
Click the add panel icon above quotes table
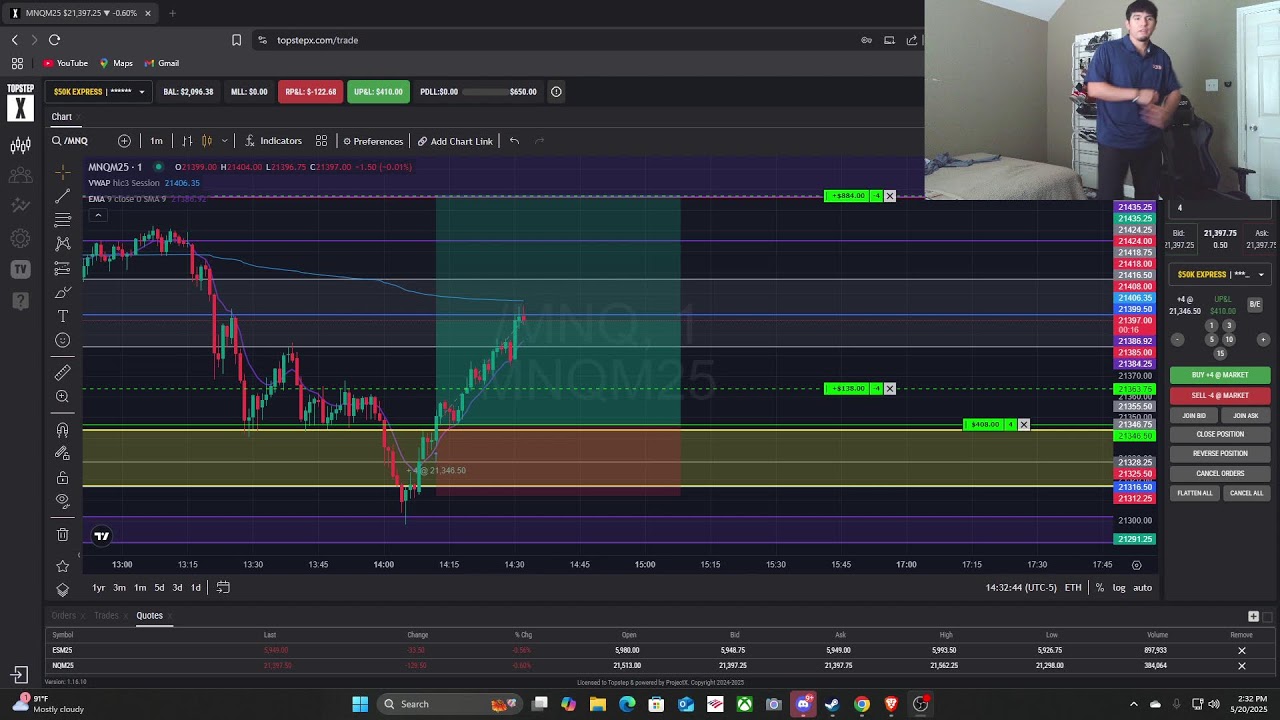[1253, 616]
